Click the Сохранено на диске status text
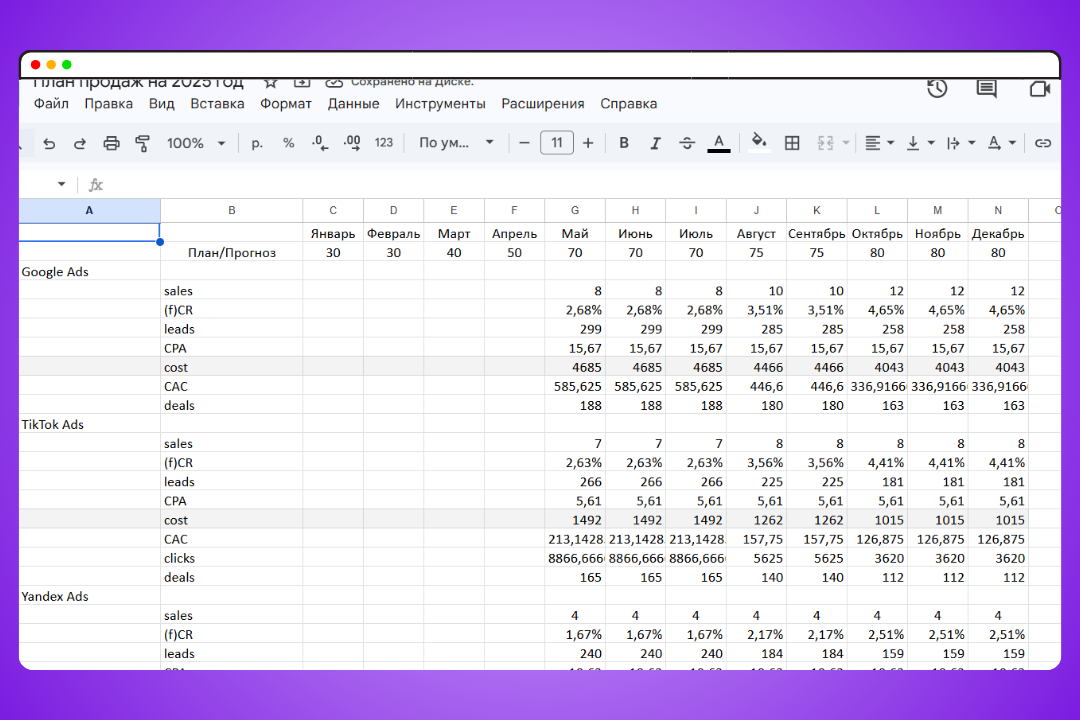The image size is (1080, 720). [x=412, y=82]
